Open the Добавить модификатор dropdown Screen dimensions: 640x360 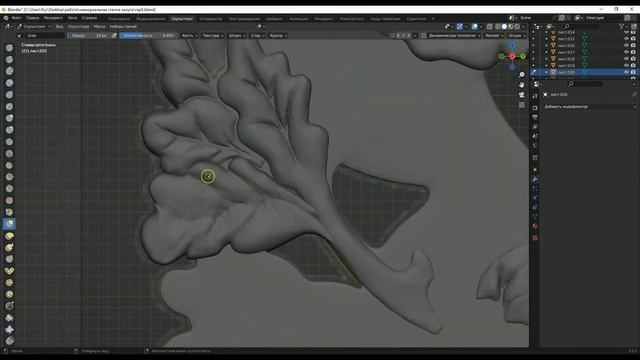point(589,107)
